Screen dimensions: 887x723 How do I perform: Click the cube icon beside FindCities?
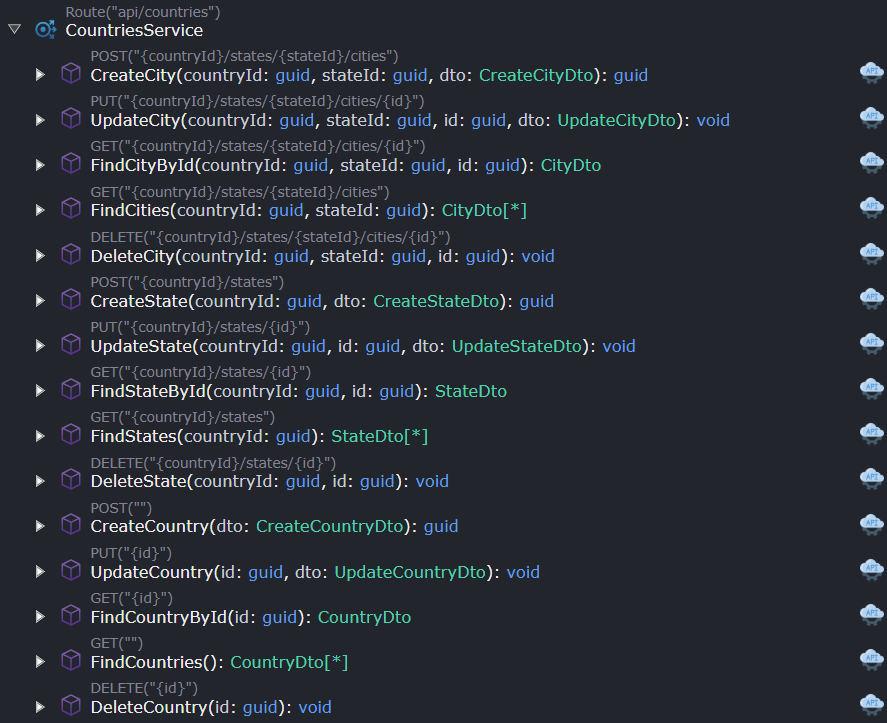(71, 208)
